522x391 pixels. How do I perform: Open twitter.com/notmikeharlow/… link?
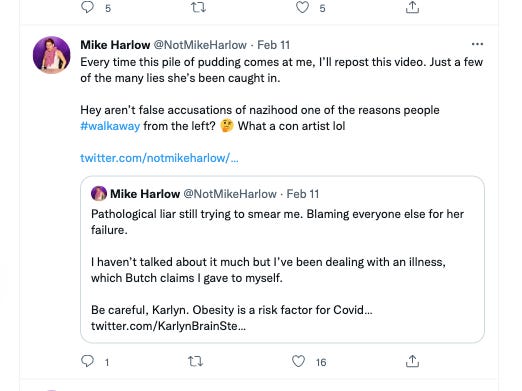click(x=159, y=158)
